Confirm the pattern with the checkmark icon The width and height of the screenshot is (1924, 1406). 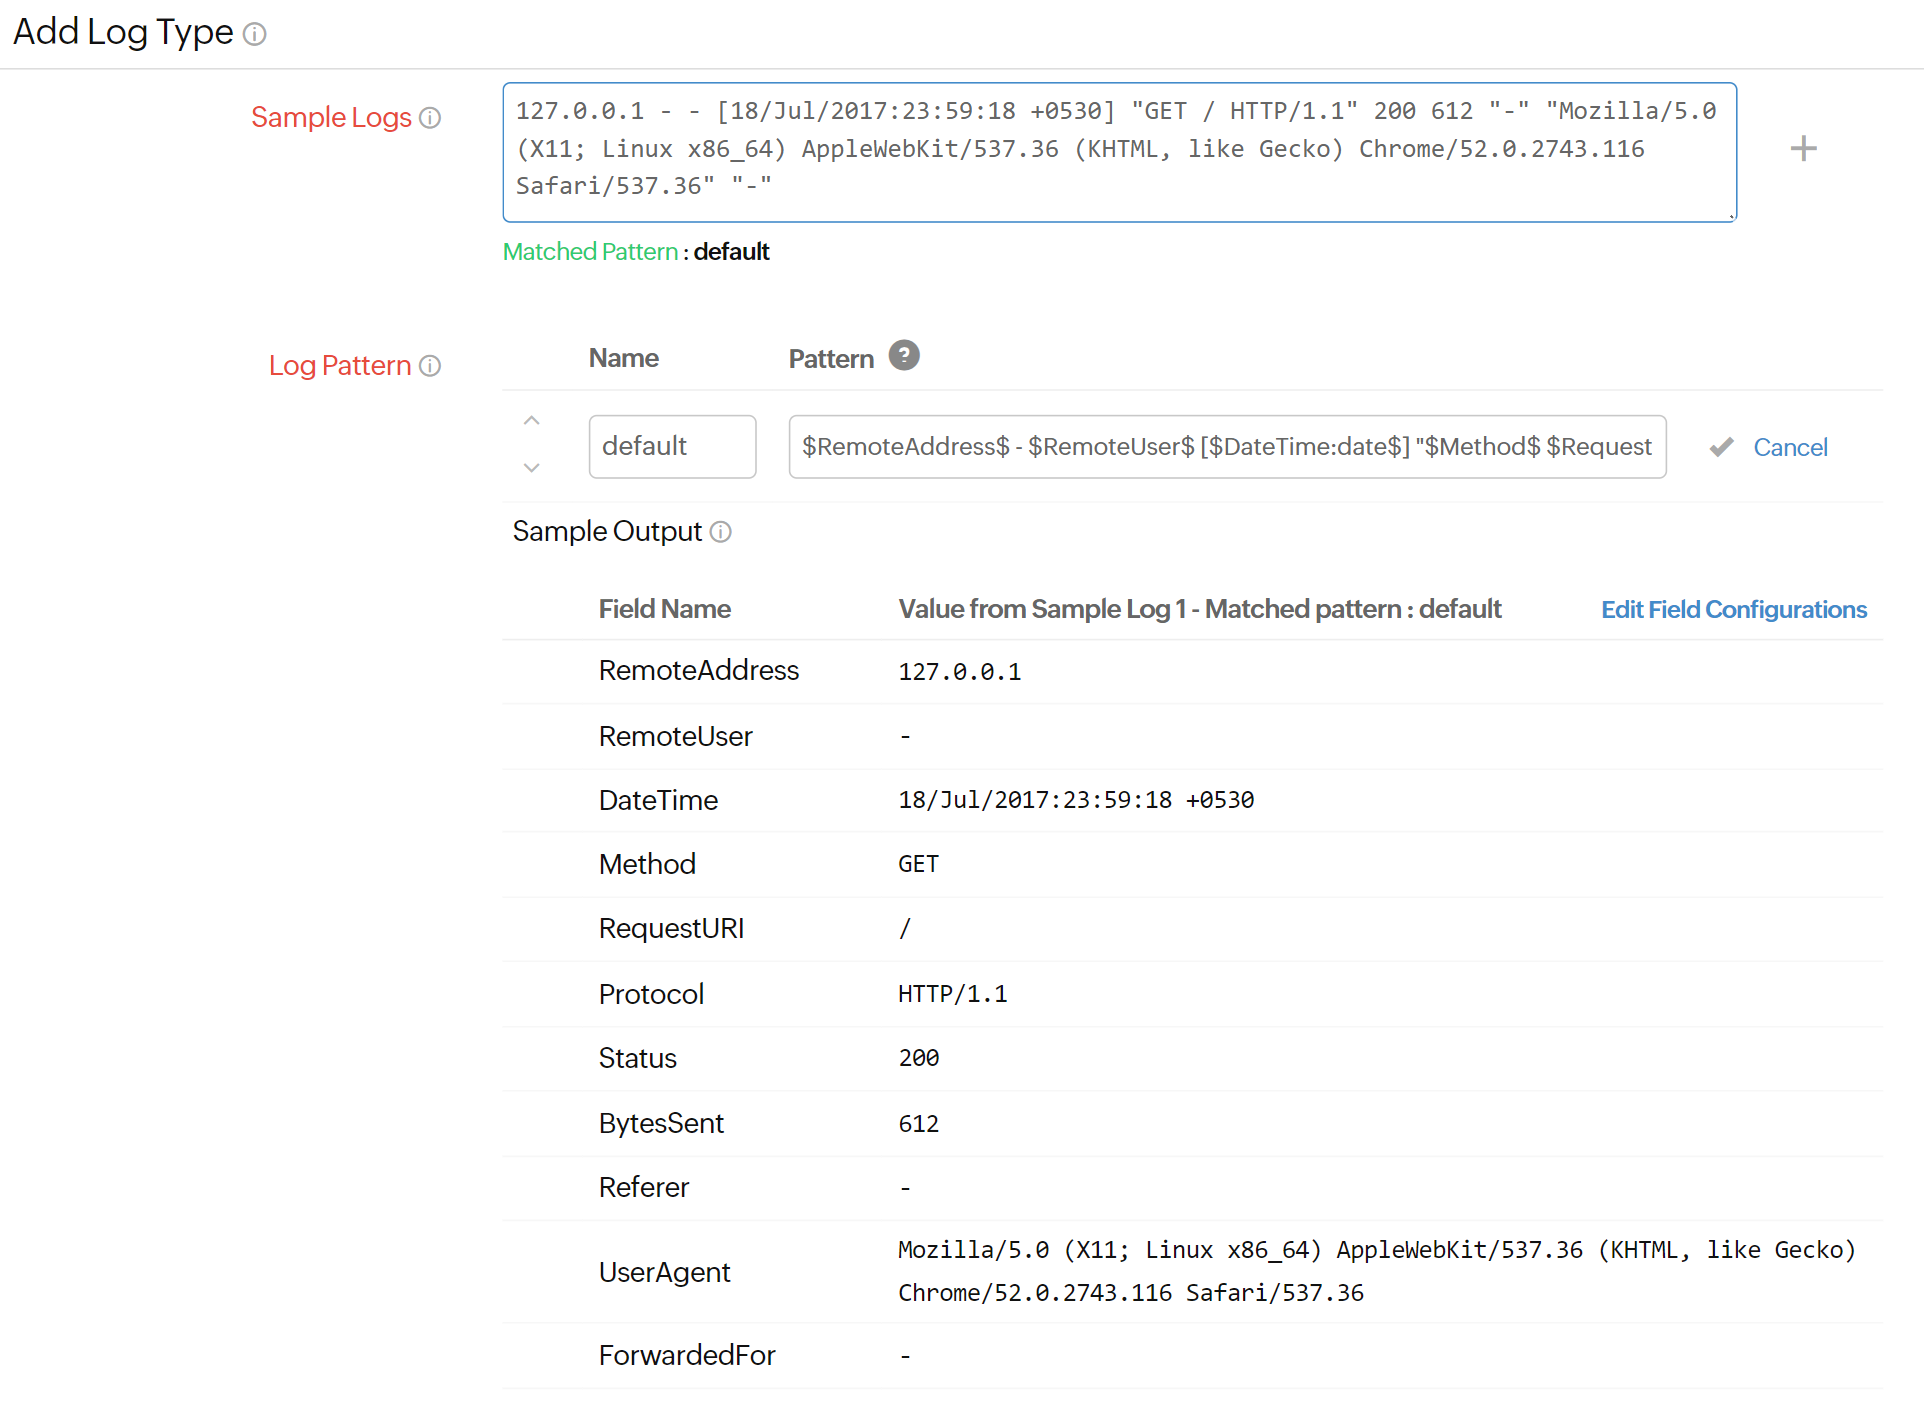[x=1721, y=447]
